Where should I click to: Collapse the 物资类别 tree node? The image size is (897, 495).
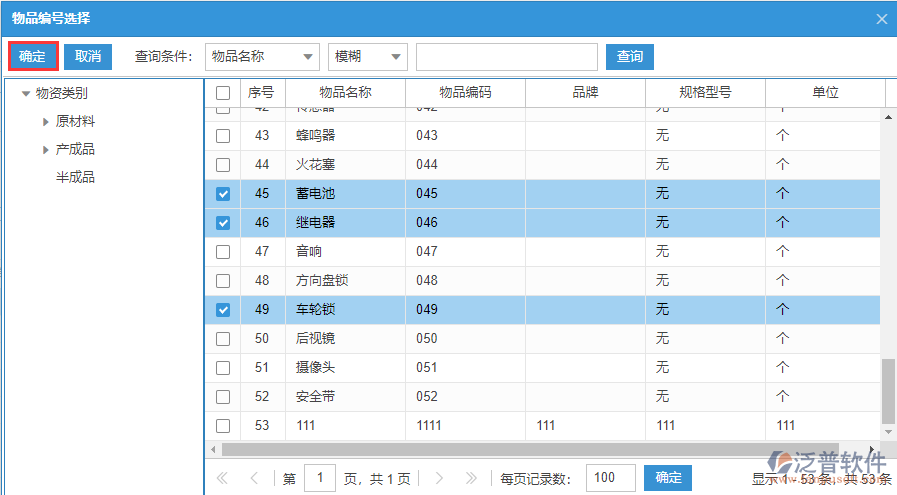click(x=26, y=93)
